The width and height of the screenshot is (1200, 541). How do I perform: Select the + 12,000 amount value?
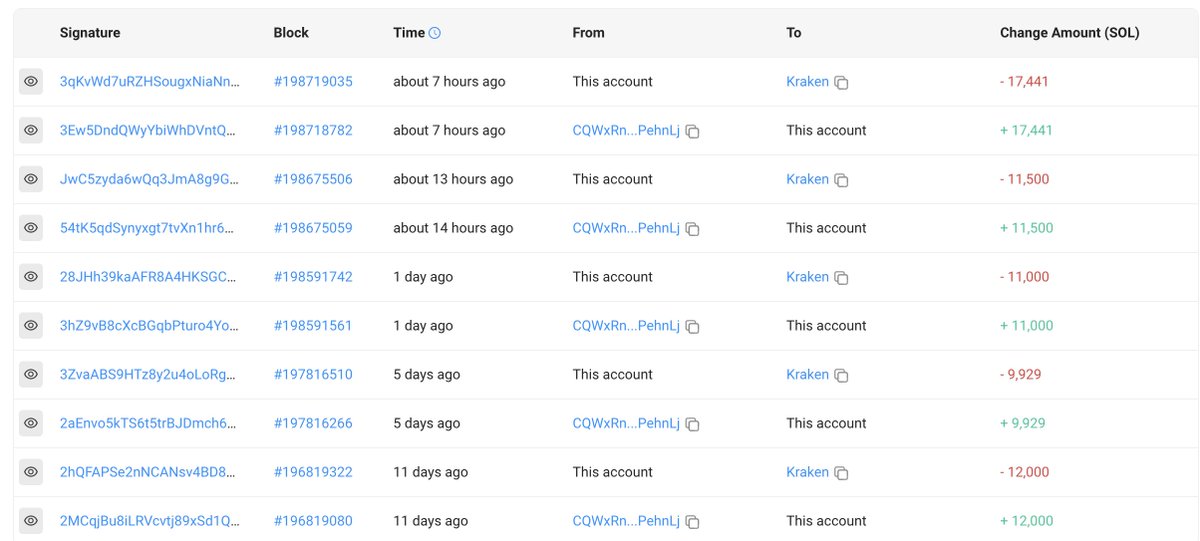click(1027, 521)
